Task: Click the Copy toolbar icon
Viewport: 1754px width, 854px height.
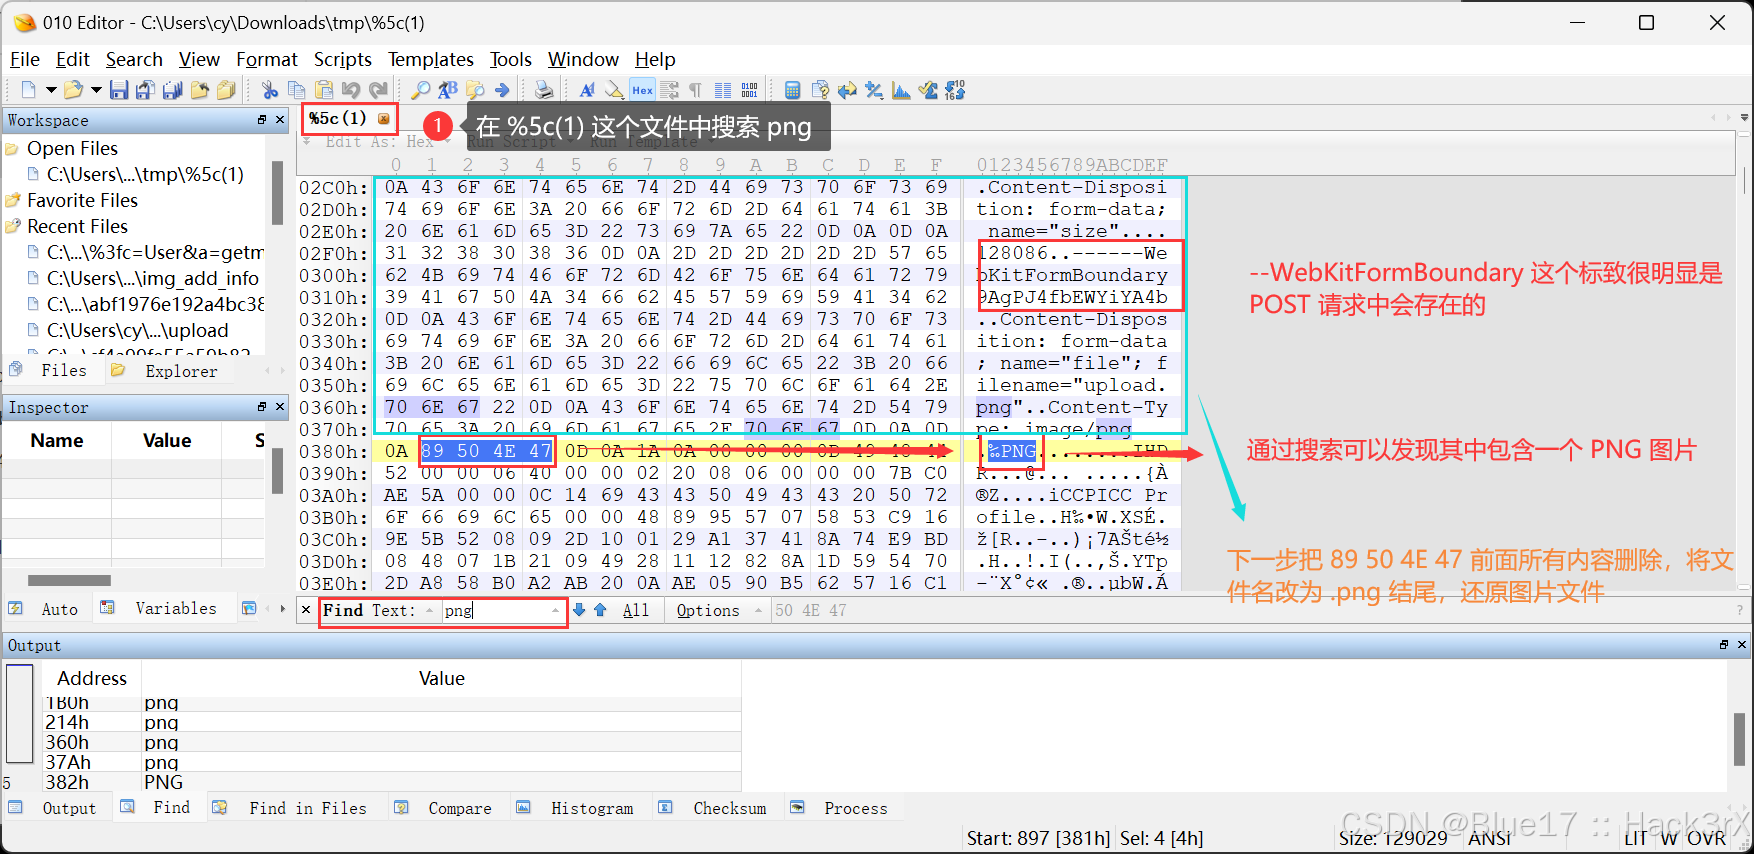Action: [x=297, y=90]
